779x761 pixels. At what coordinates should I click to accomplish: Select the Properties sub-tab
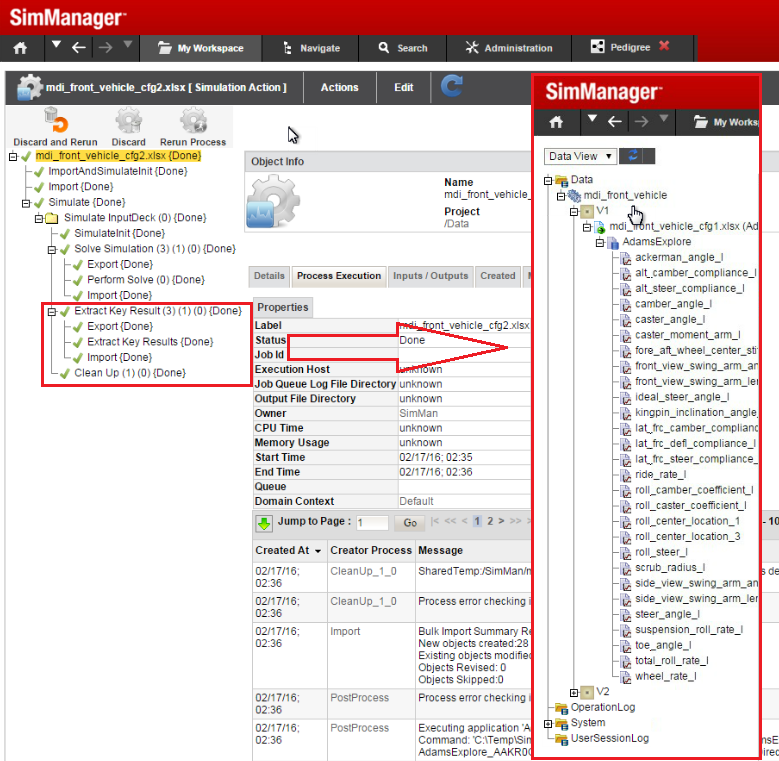(283, 307)
